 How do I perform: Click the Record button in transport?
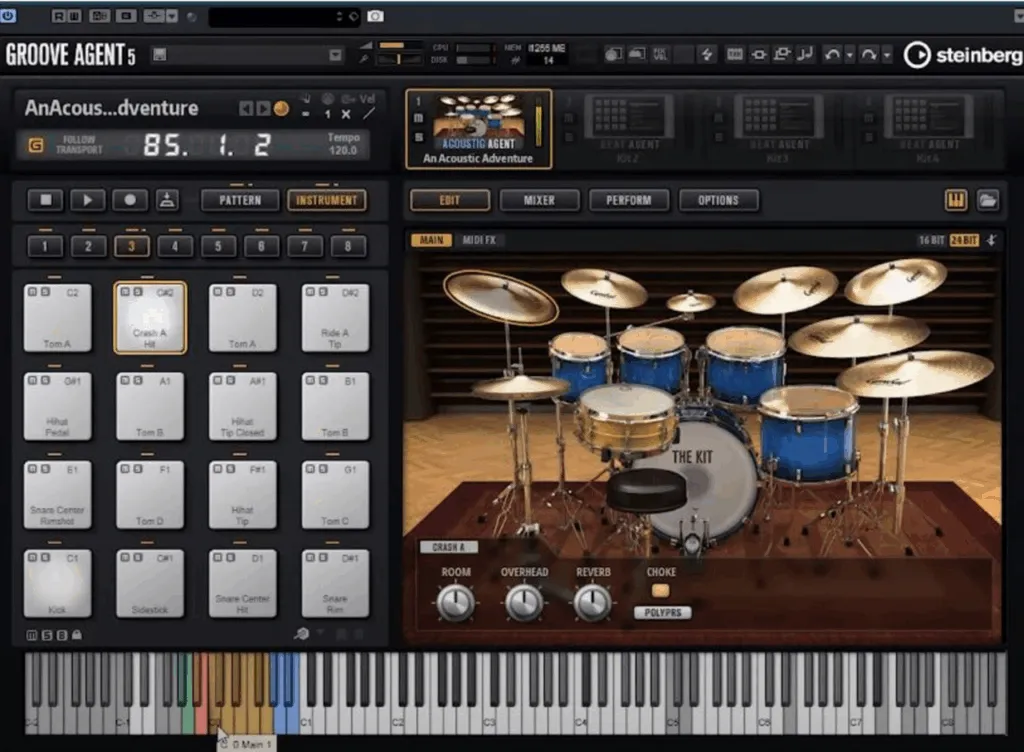pyautogui.click(x=130, y=200)
